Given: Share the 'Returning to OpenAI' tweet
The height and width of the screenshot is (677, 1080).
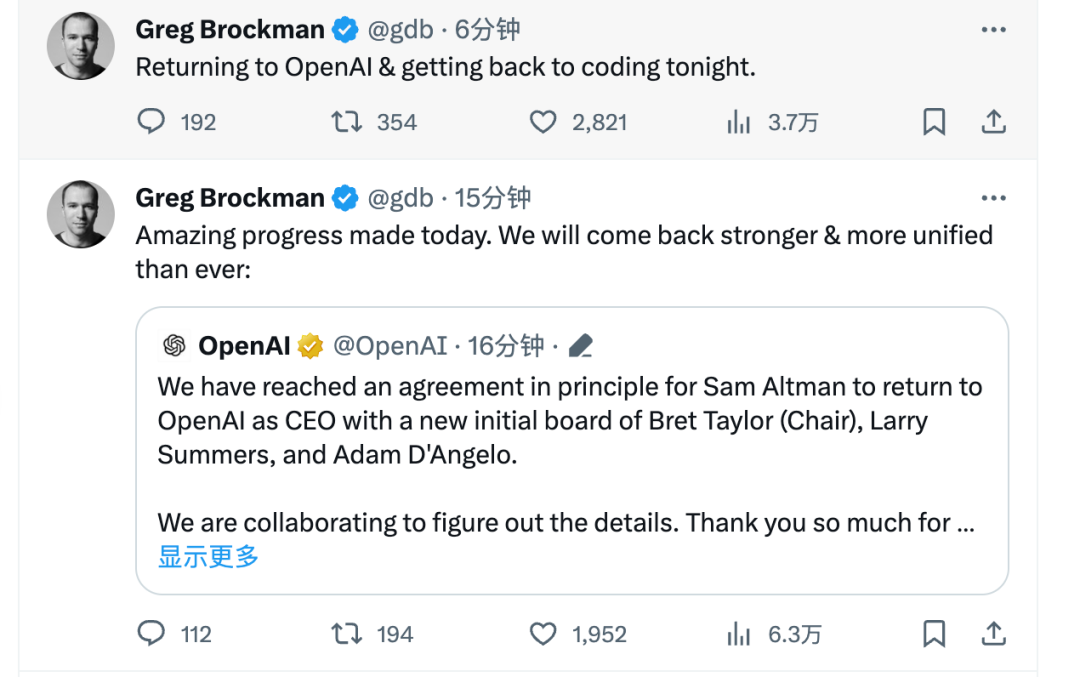Looking at the screenshot, I should click(x=993, y=122).
